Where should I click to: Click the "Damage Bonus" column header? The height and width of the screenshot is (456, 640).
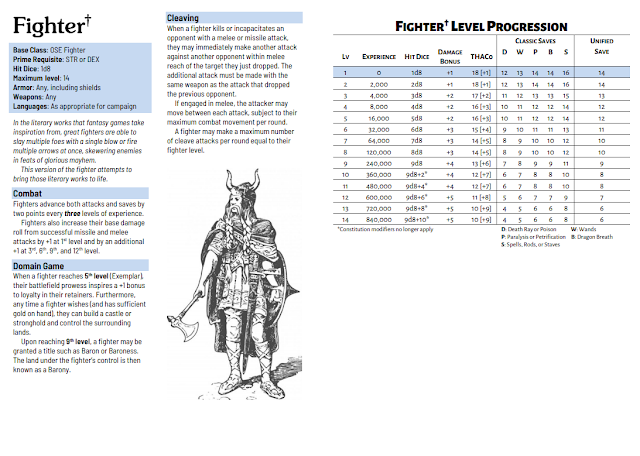click(450, 56)
